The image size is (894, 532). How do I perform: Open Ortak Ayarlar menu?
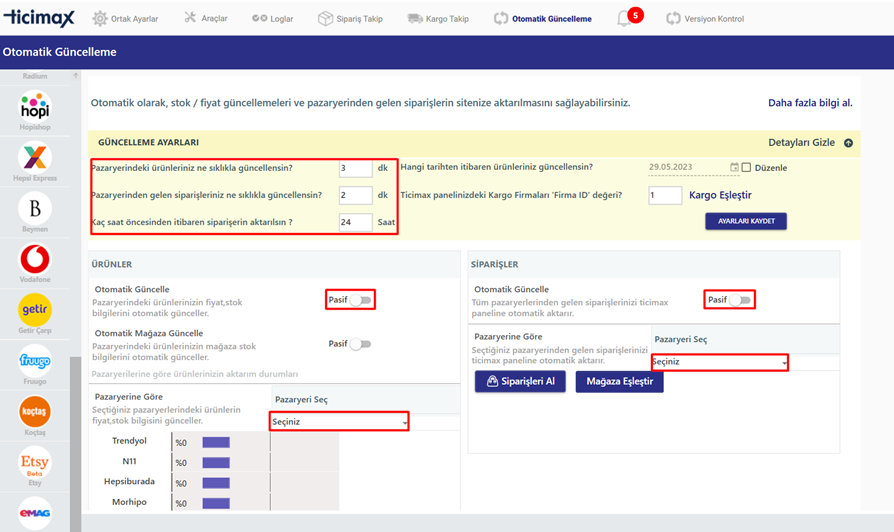(x=125, y=18)
